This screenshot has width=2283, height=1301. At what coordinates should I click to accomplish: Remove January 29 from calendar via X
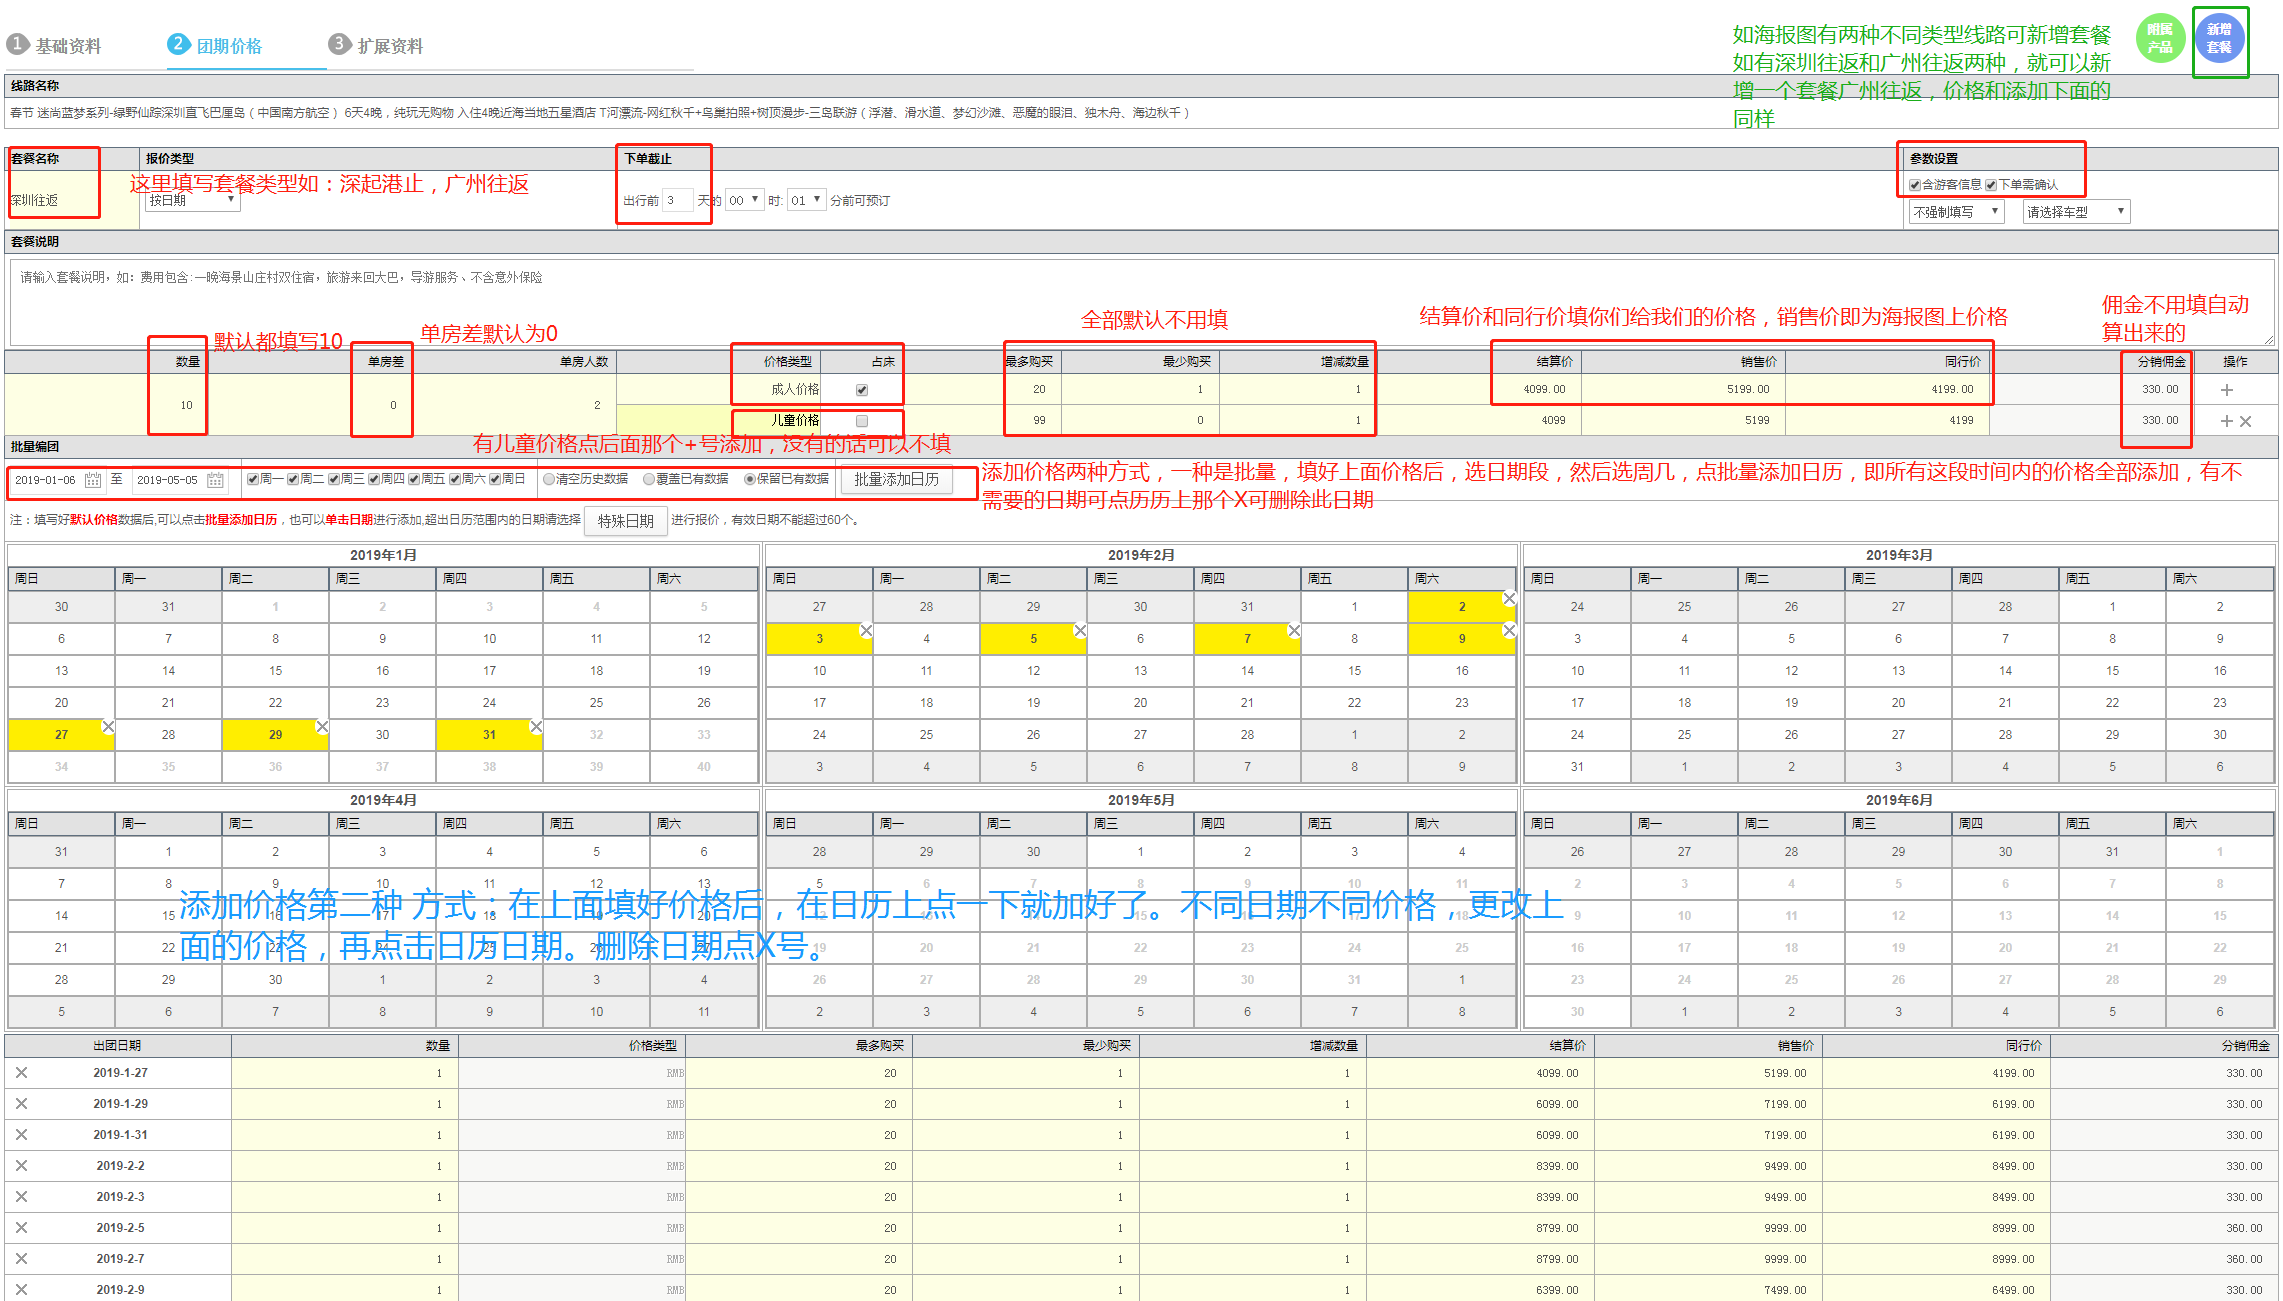(x=322, y=726)
